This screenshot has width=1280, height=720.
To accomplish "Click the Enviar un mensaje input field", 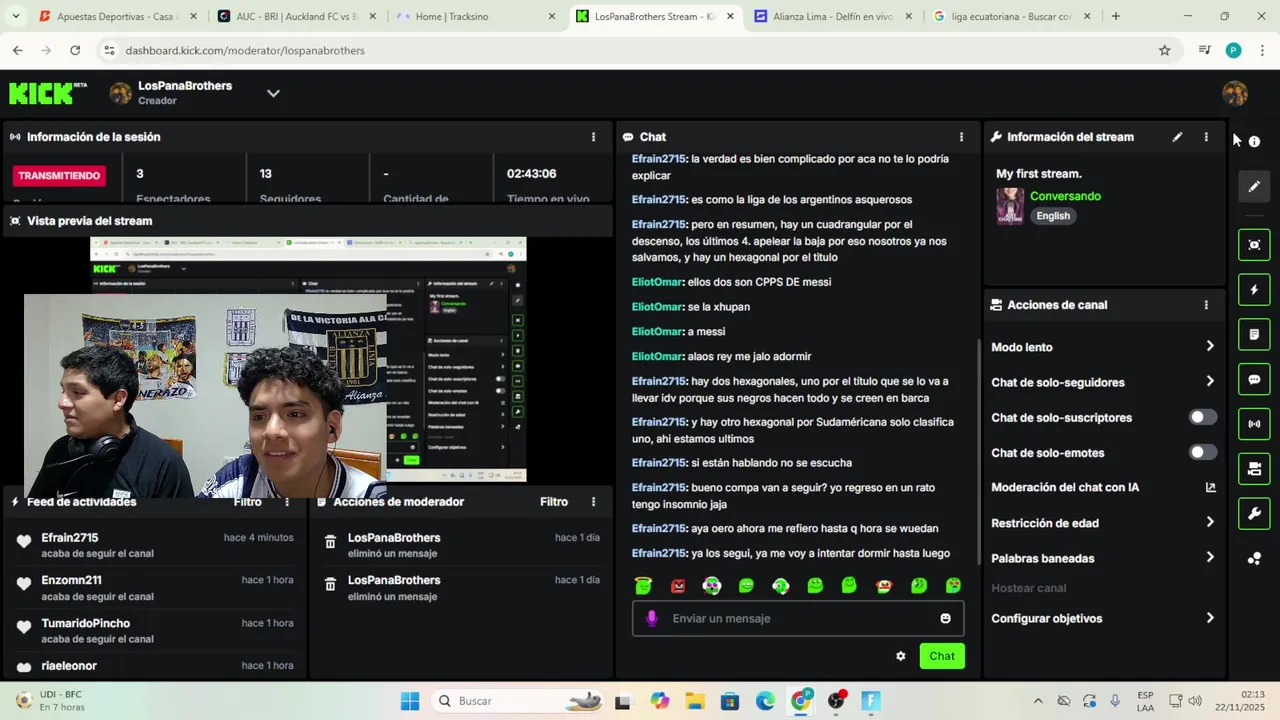I will click(x=798, y=618).
